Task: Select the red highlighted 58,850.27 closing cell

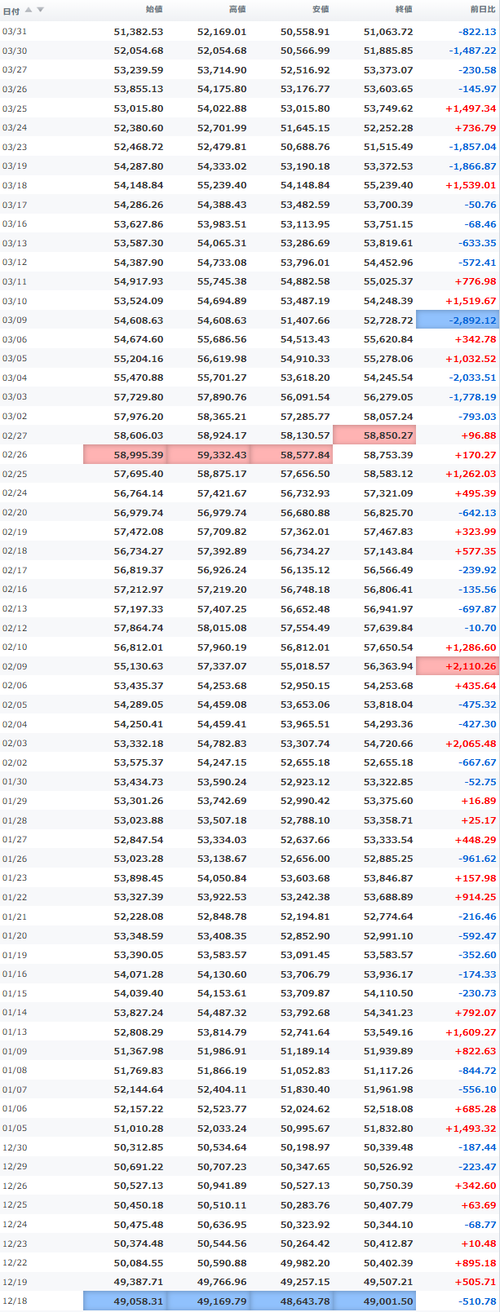Action: 375,436
